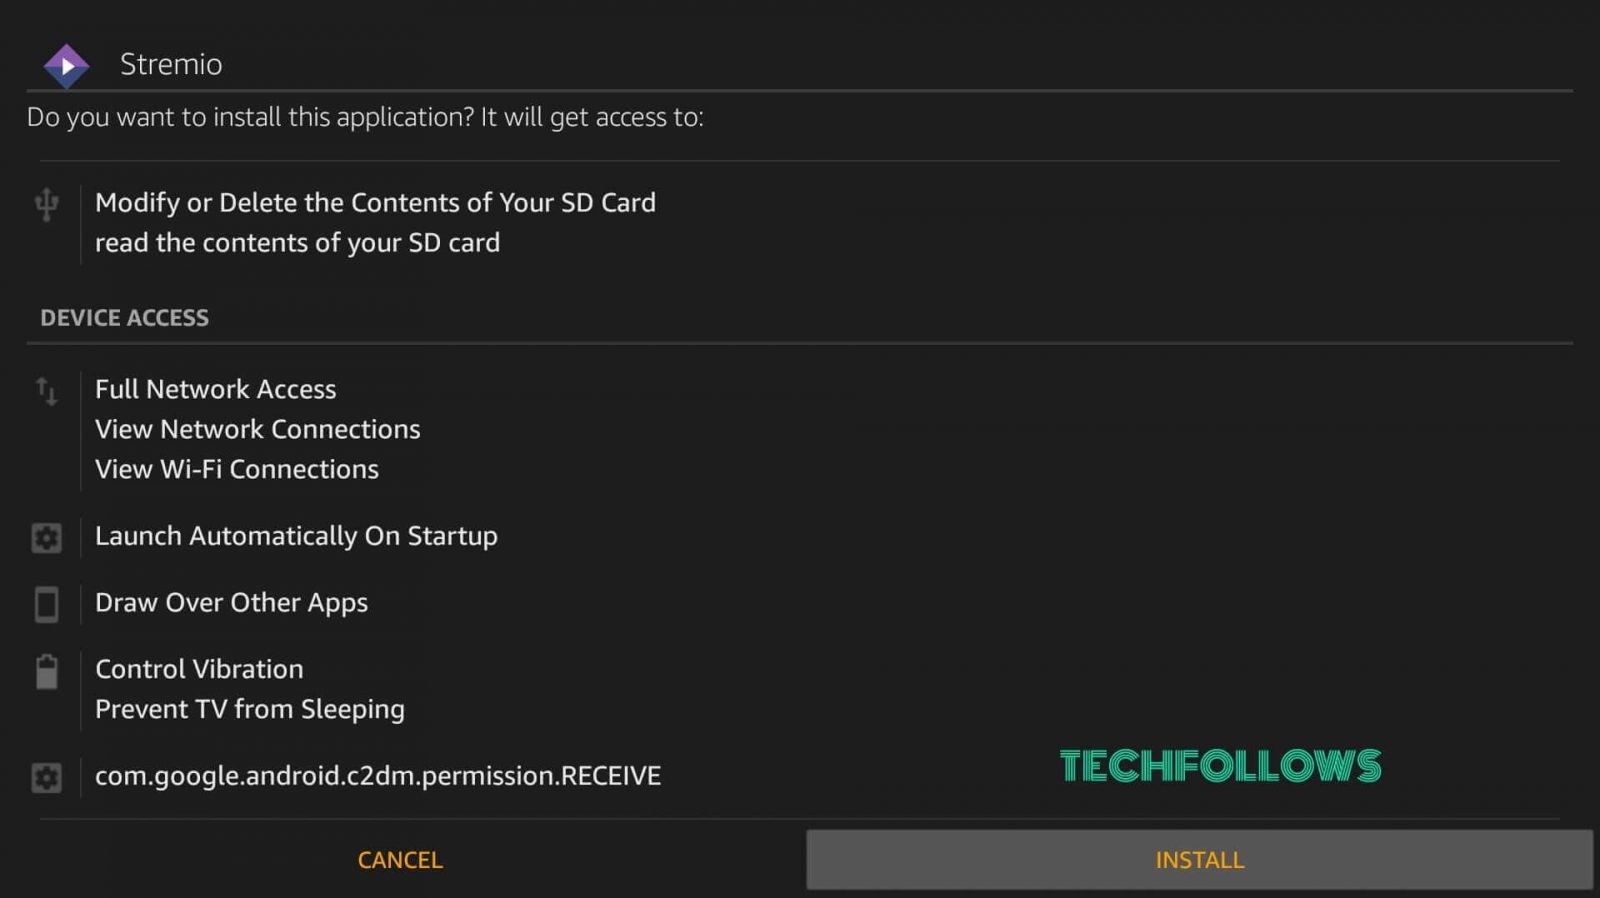Click the USB storage permission icon
This screenshot has width=1600, height=898.
(46, 203)
